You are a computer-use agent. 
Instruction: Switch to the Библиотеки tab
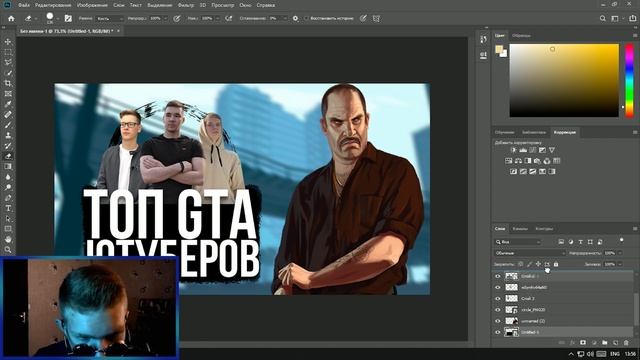point(533,133)
